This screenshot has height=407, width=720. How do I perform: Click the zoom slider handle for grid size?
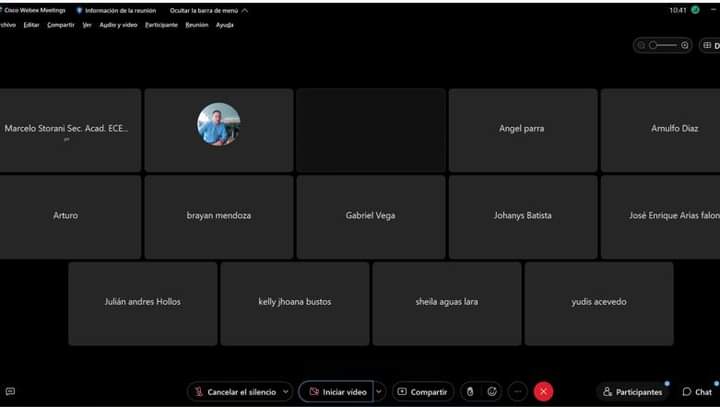click(x=653, y=45)
